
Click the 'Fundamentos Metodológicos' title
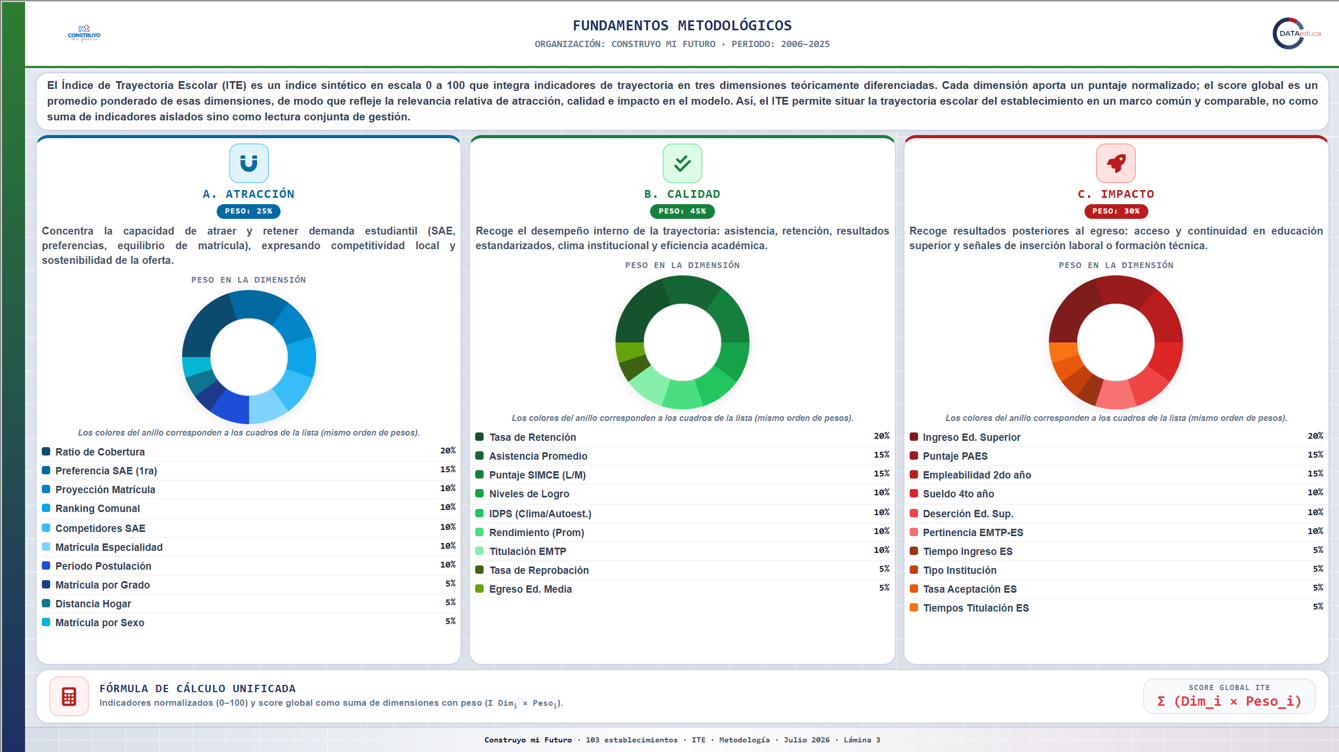pyautogui.click(x=682, y=26)
